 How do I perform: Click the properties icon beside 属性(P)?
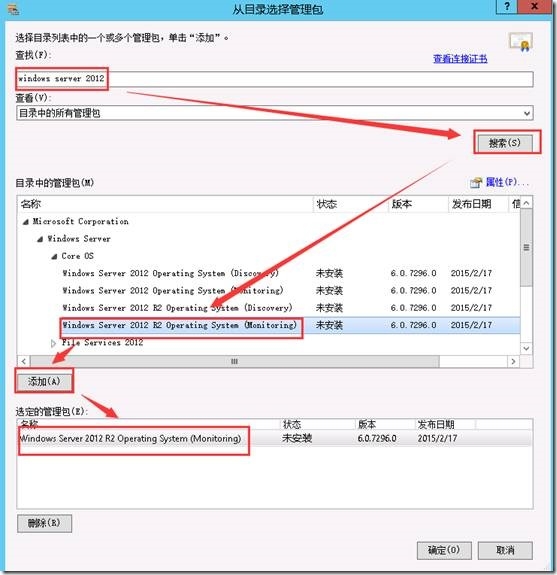(476, 182)
